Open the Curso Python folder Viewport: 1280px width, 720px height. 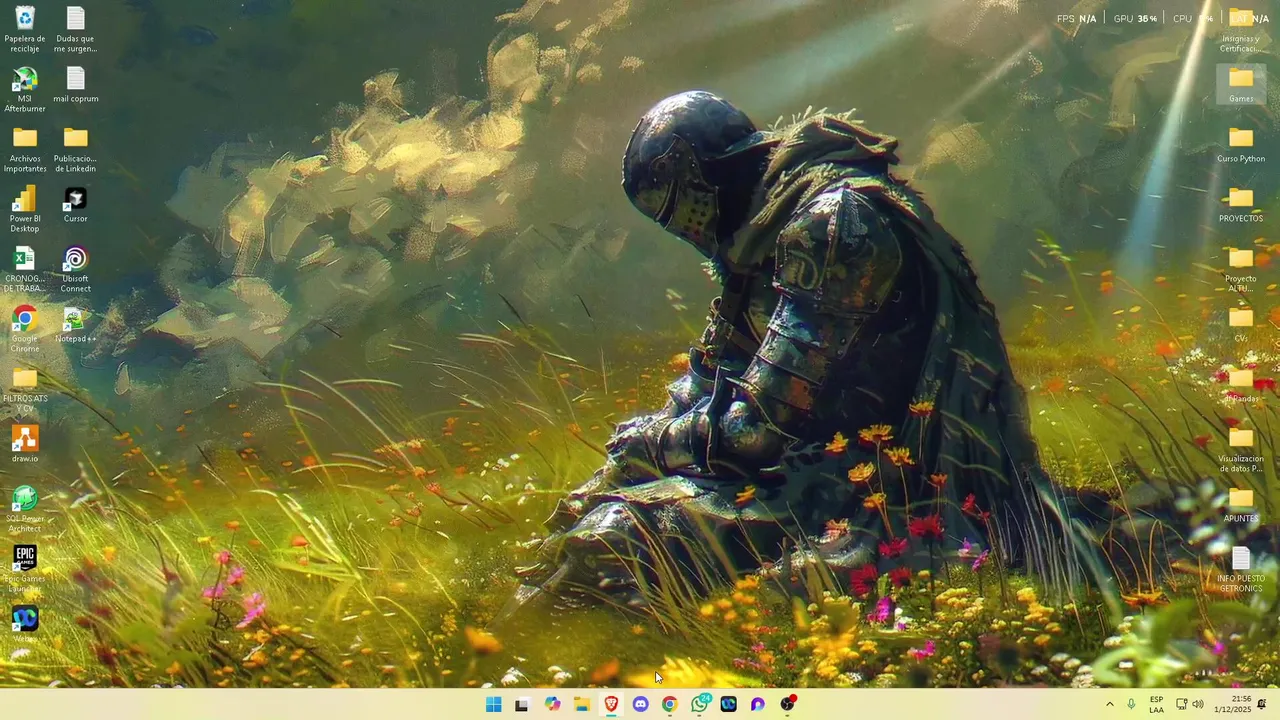tap(1241, 145)
